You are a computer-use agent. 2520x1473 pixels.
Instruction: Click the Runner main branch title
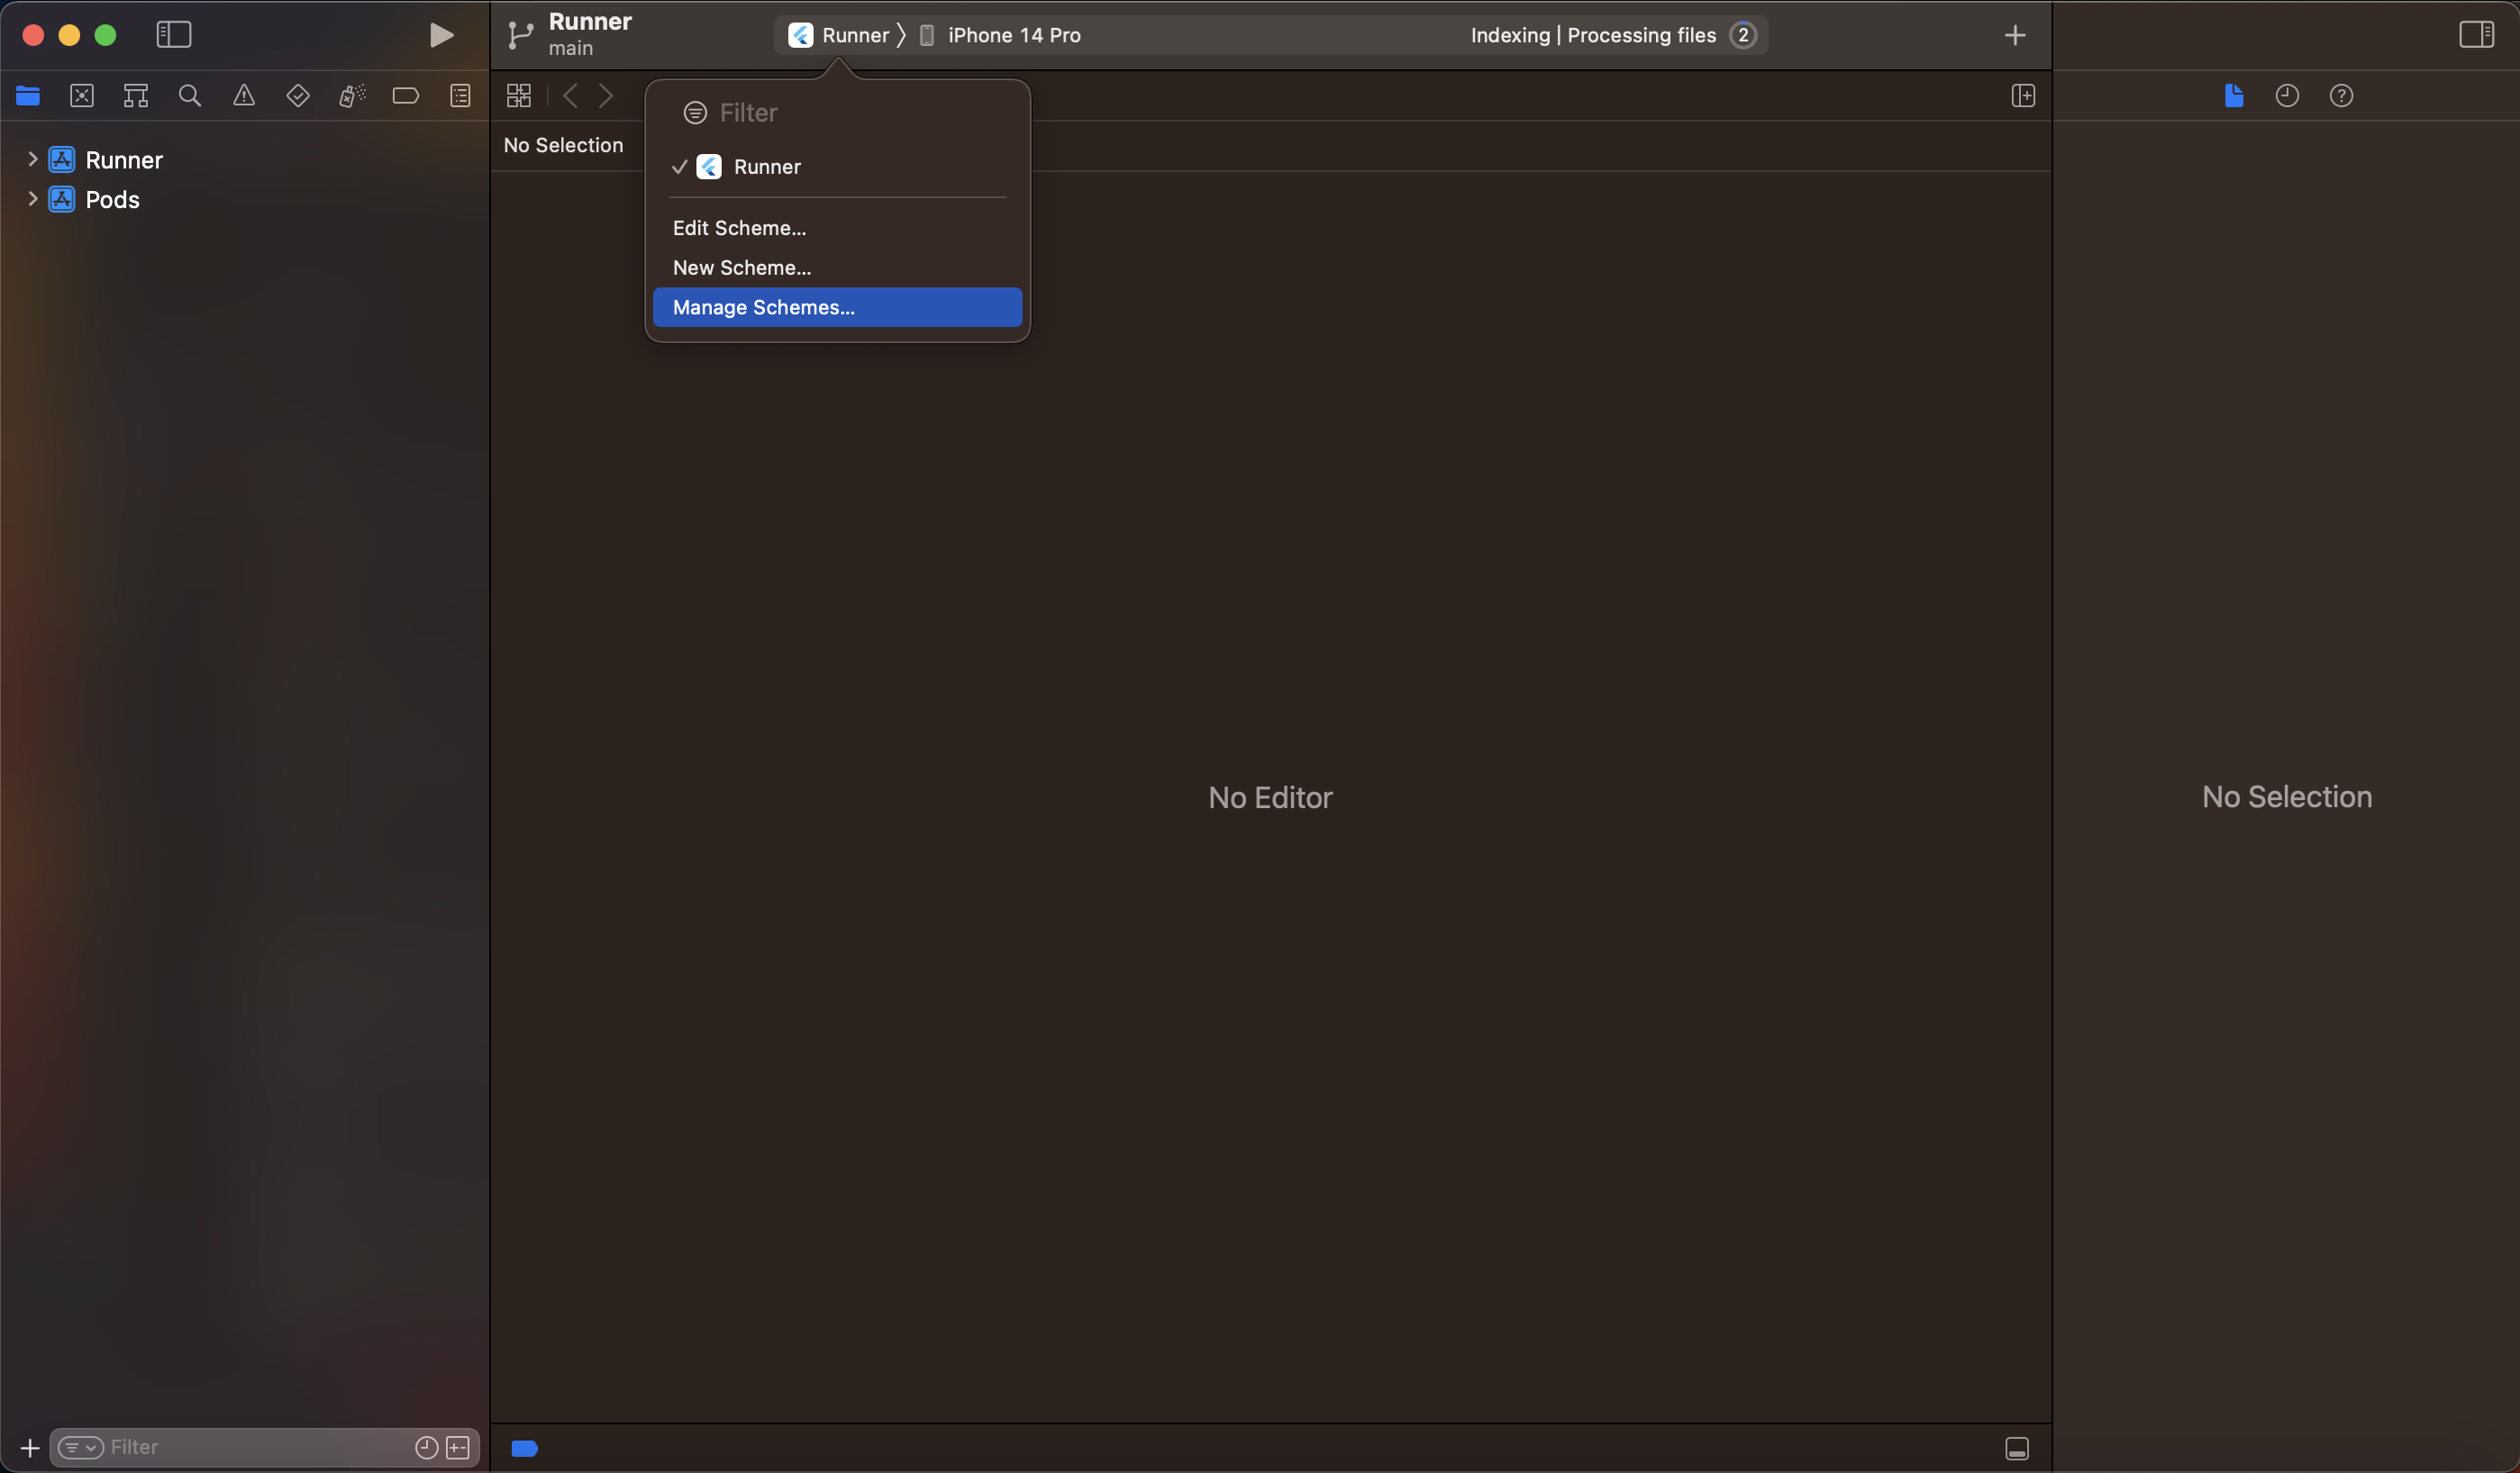coord(590,34)
